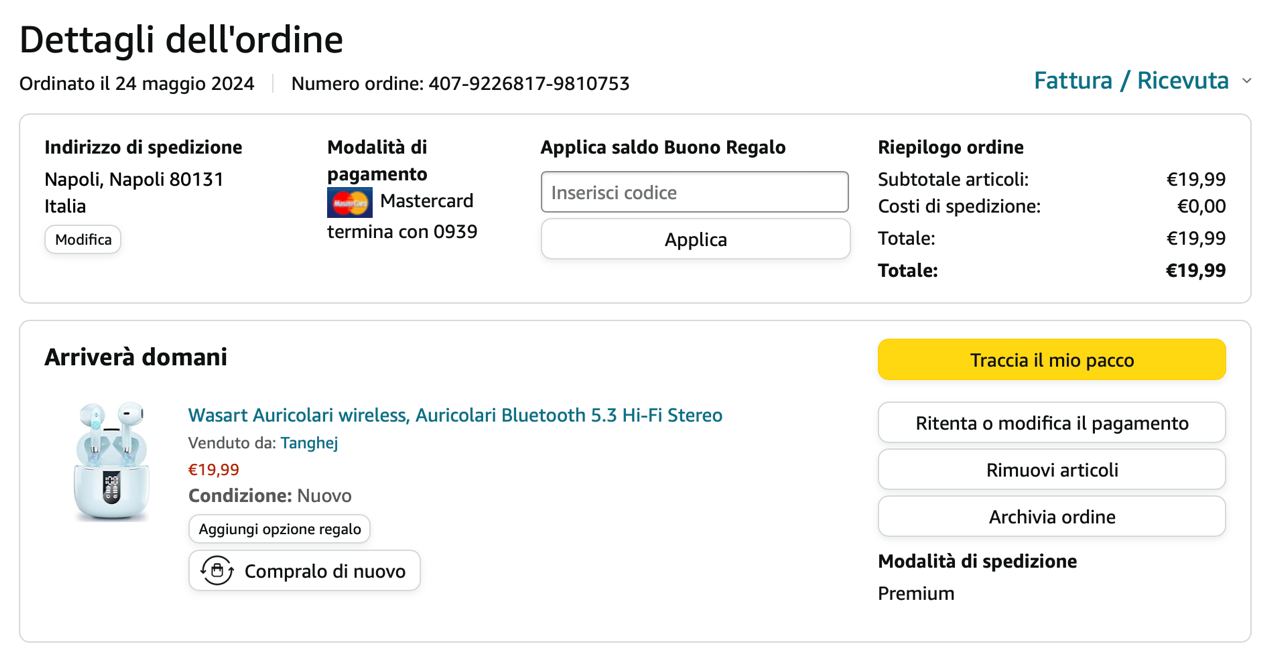The width and height of the screenshot is (1280, 665).
Task: Click the buy-again icon beside Compralo di nuovo
Action: [x=217, y=571]
